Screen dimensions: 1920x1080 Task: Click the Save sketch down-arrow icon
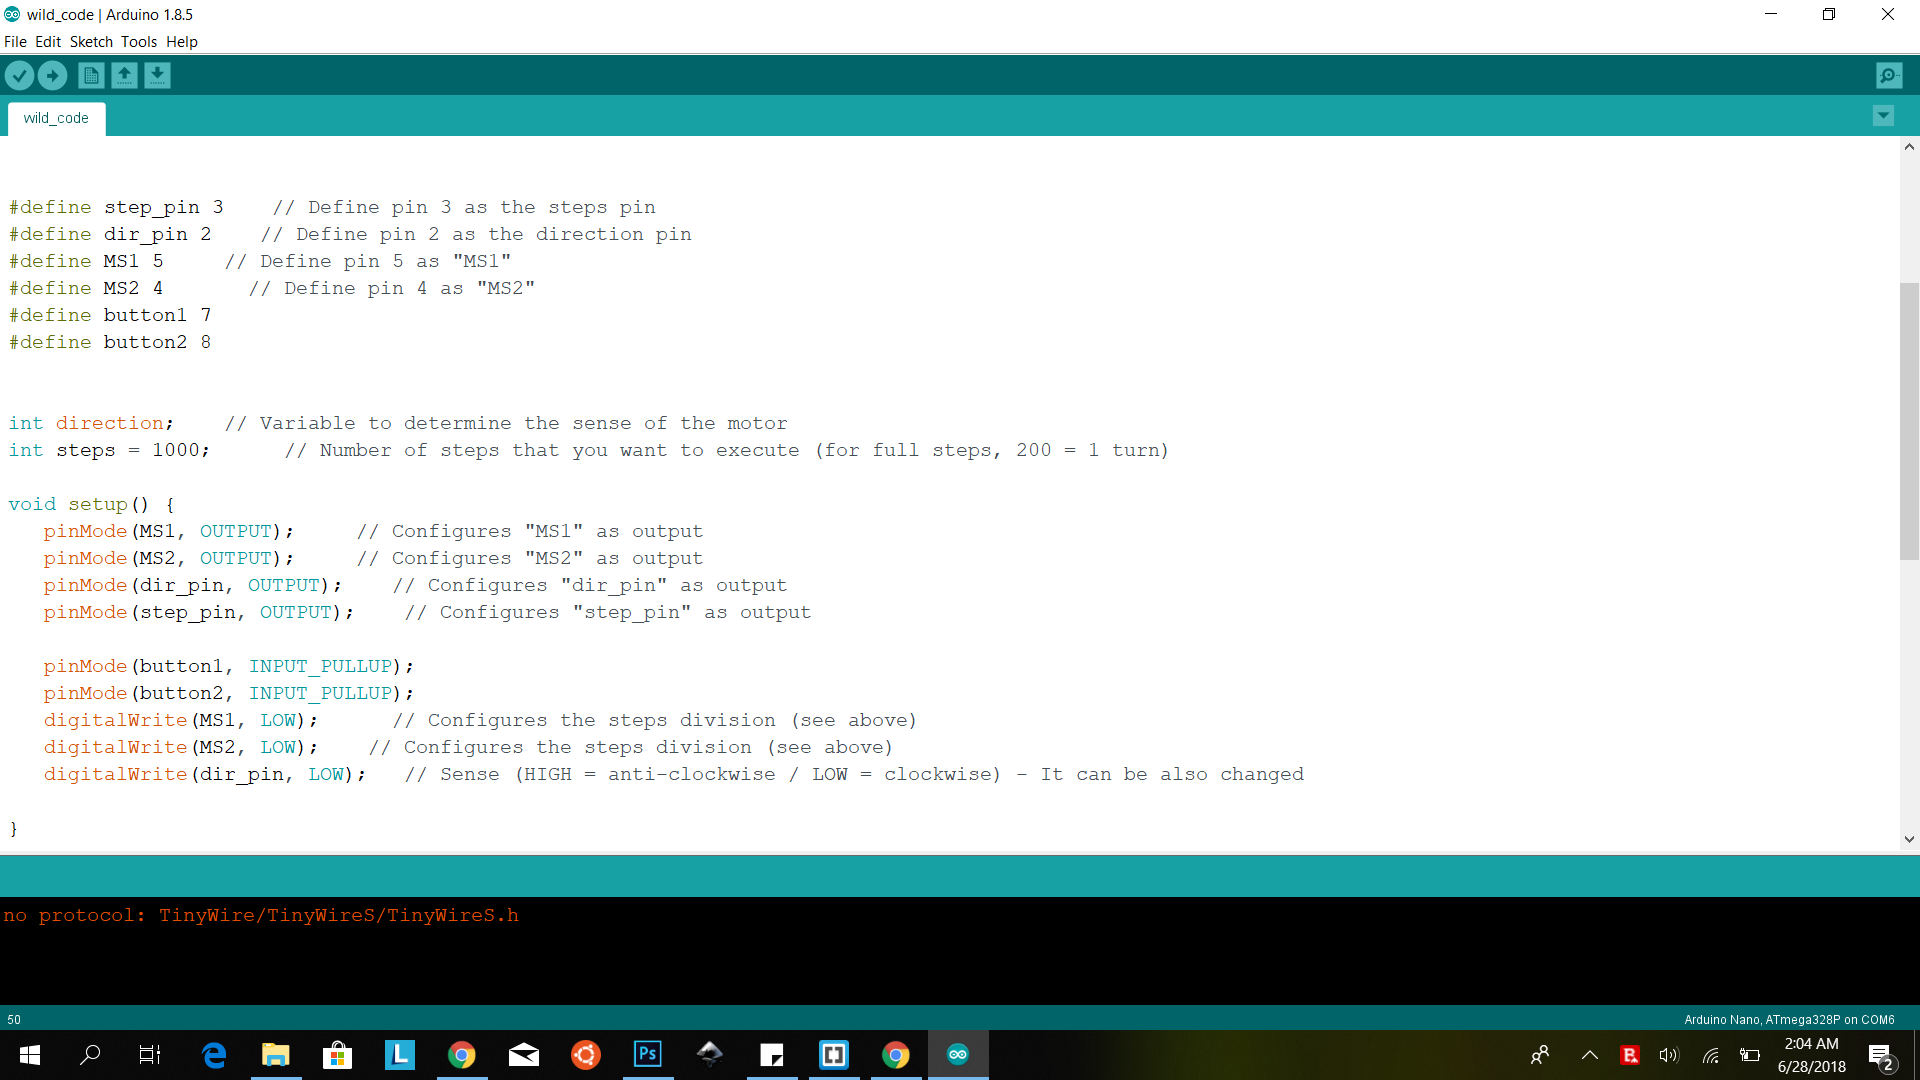[x=157, y=75]
